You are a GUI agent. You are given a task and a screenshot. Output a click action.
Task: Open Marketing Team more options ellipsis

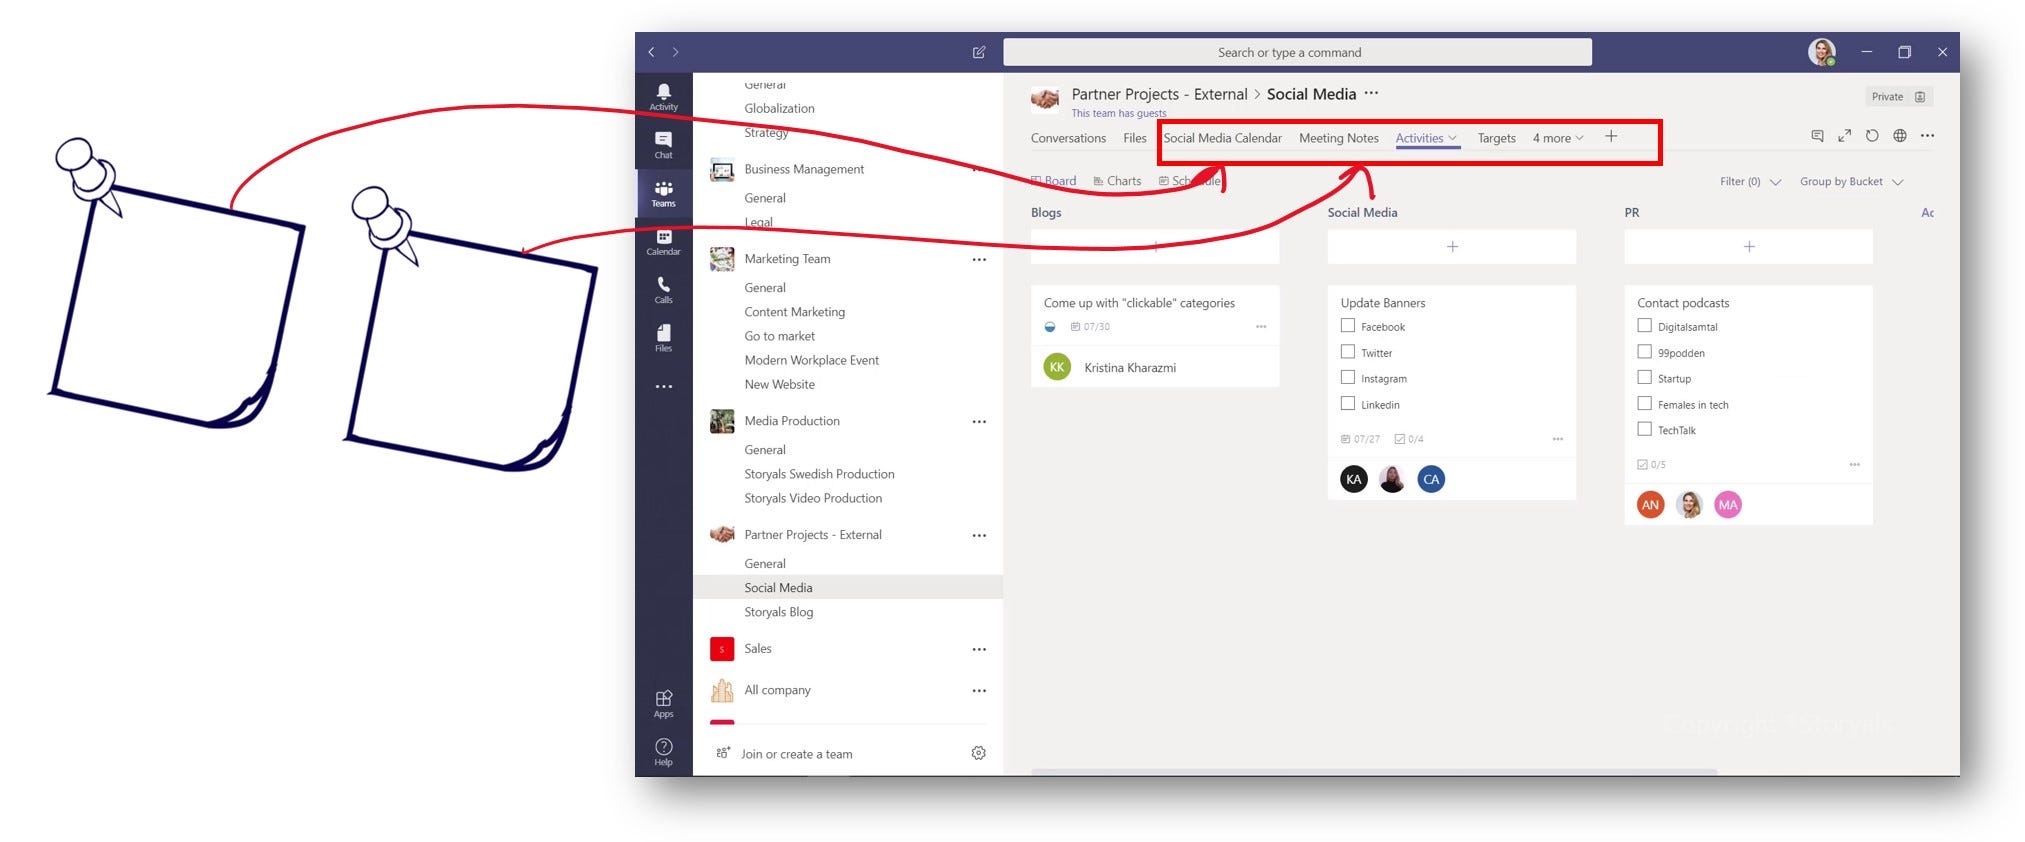tap(979, 260)
